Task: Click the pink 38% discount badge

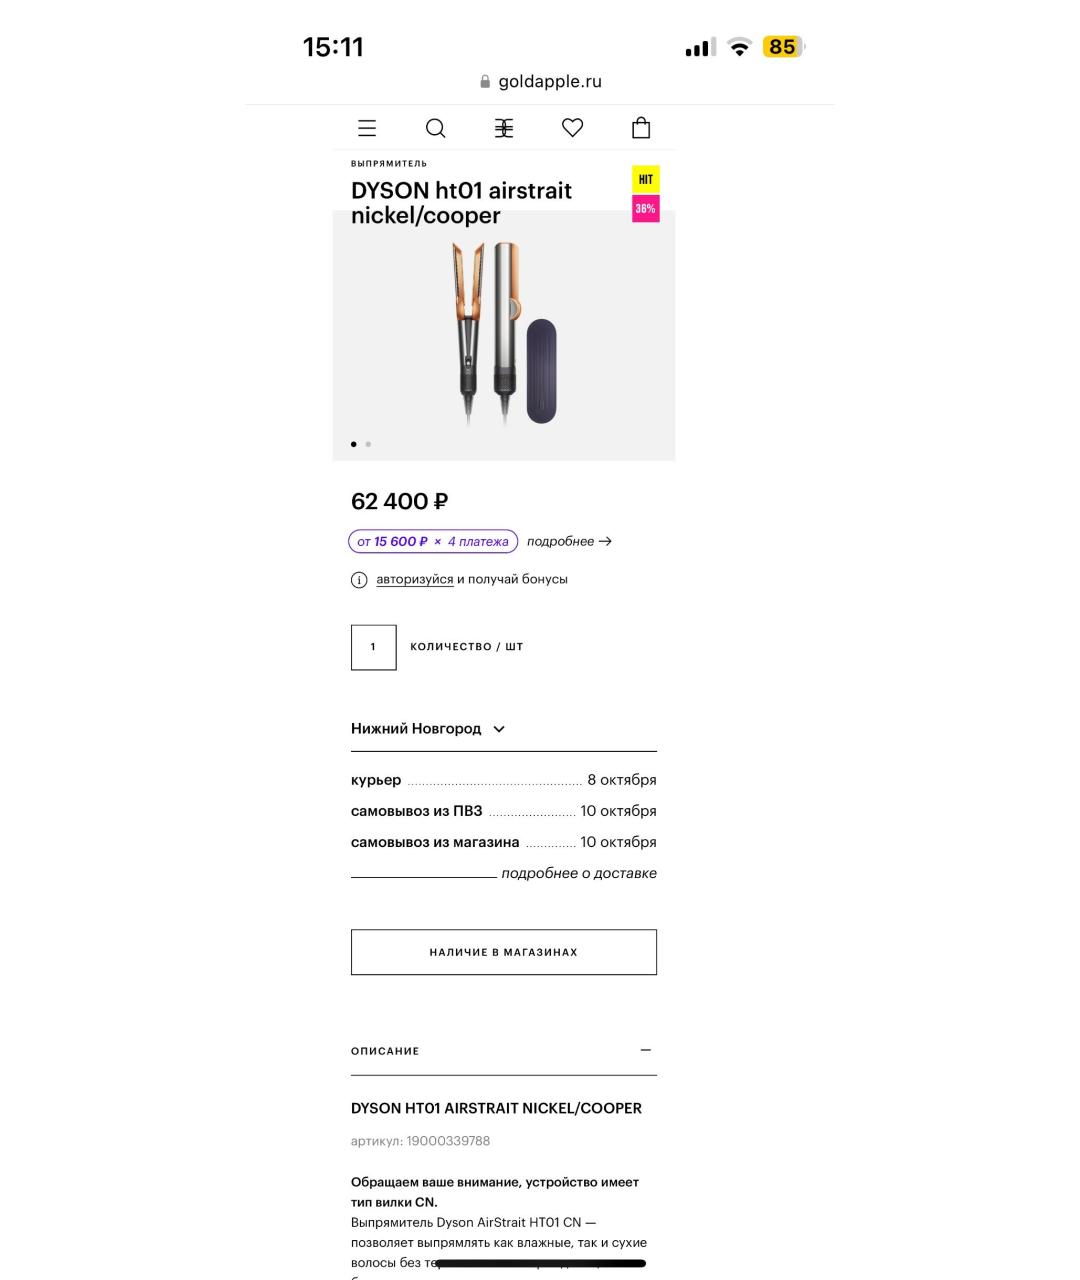Action: (x=646, y=209)
